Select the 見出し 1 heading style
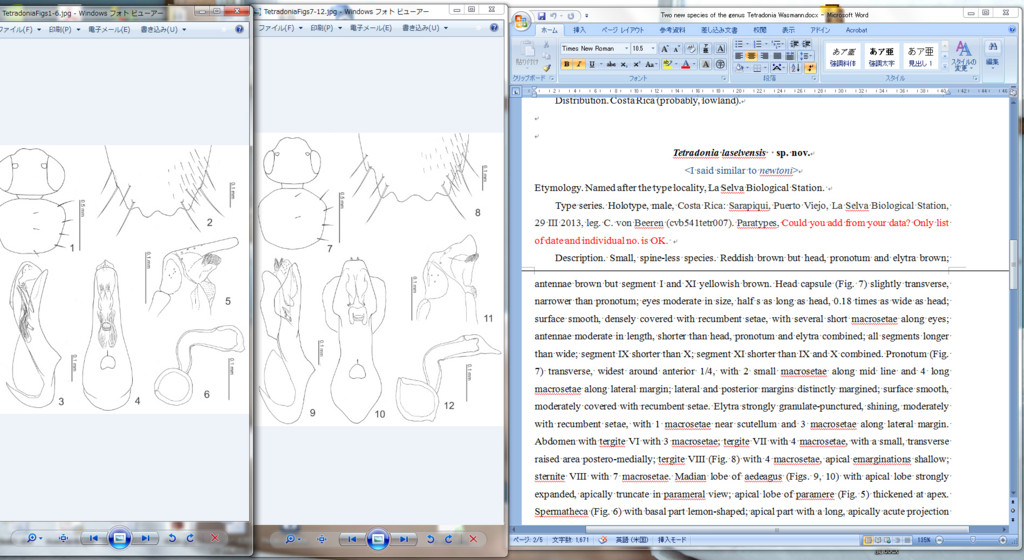1024x560 pixels. tap(920, 56)
